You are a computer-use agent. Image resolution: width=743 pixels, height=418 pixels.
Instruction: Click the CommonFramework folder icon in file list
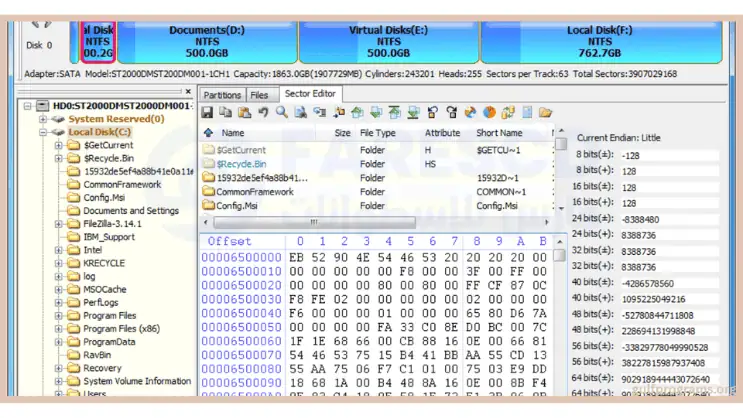(208, 191)
